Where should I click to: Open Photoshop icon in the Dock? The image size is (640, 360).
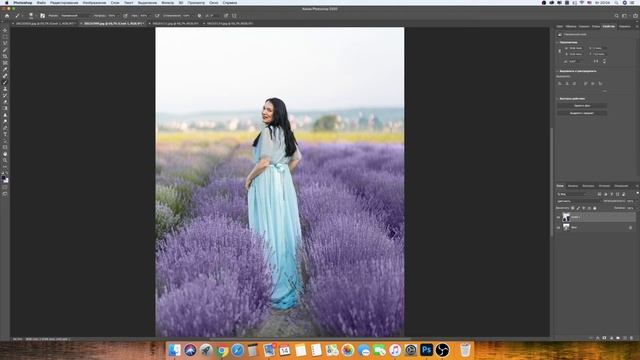click(x=427, y=350)
